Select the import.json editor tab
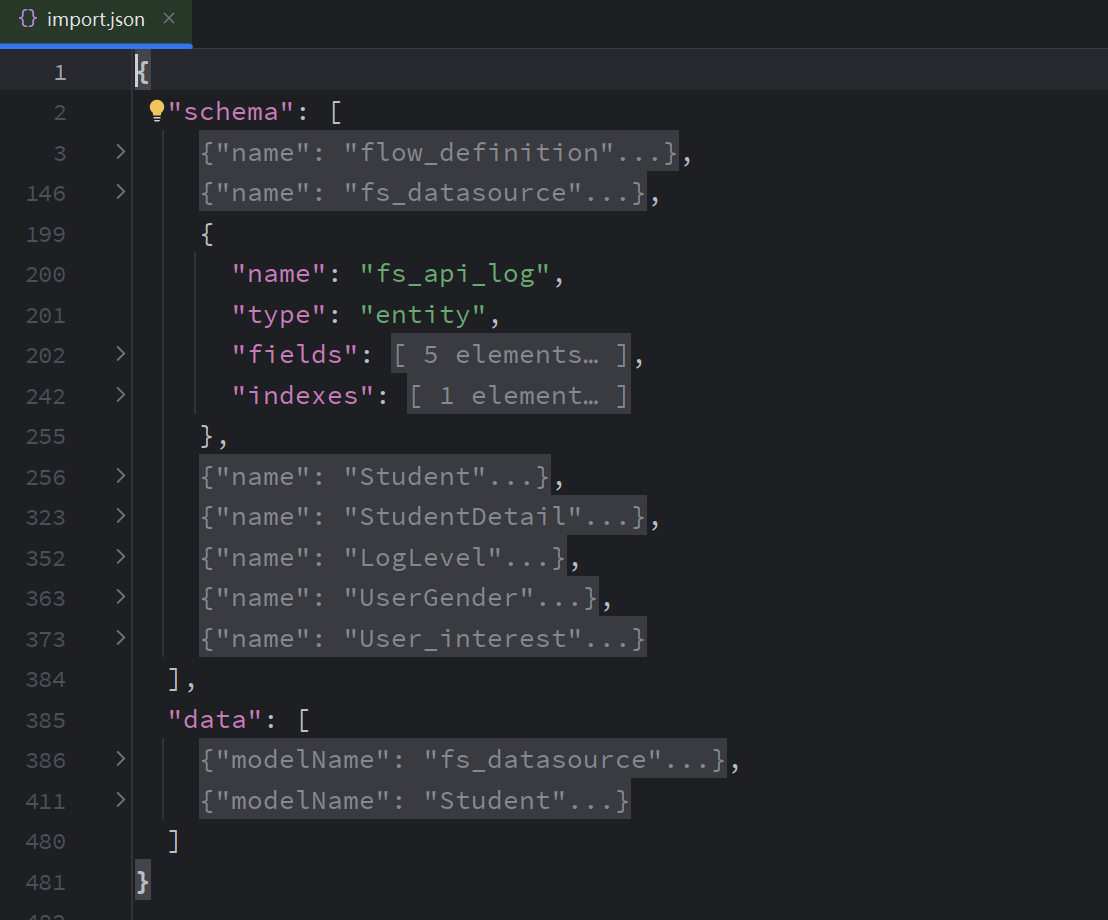 (95, 20)
